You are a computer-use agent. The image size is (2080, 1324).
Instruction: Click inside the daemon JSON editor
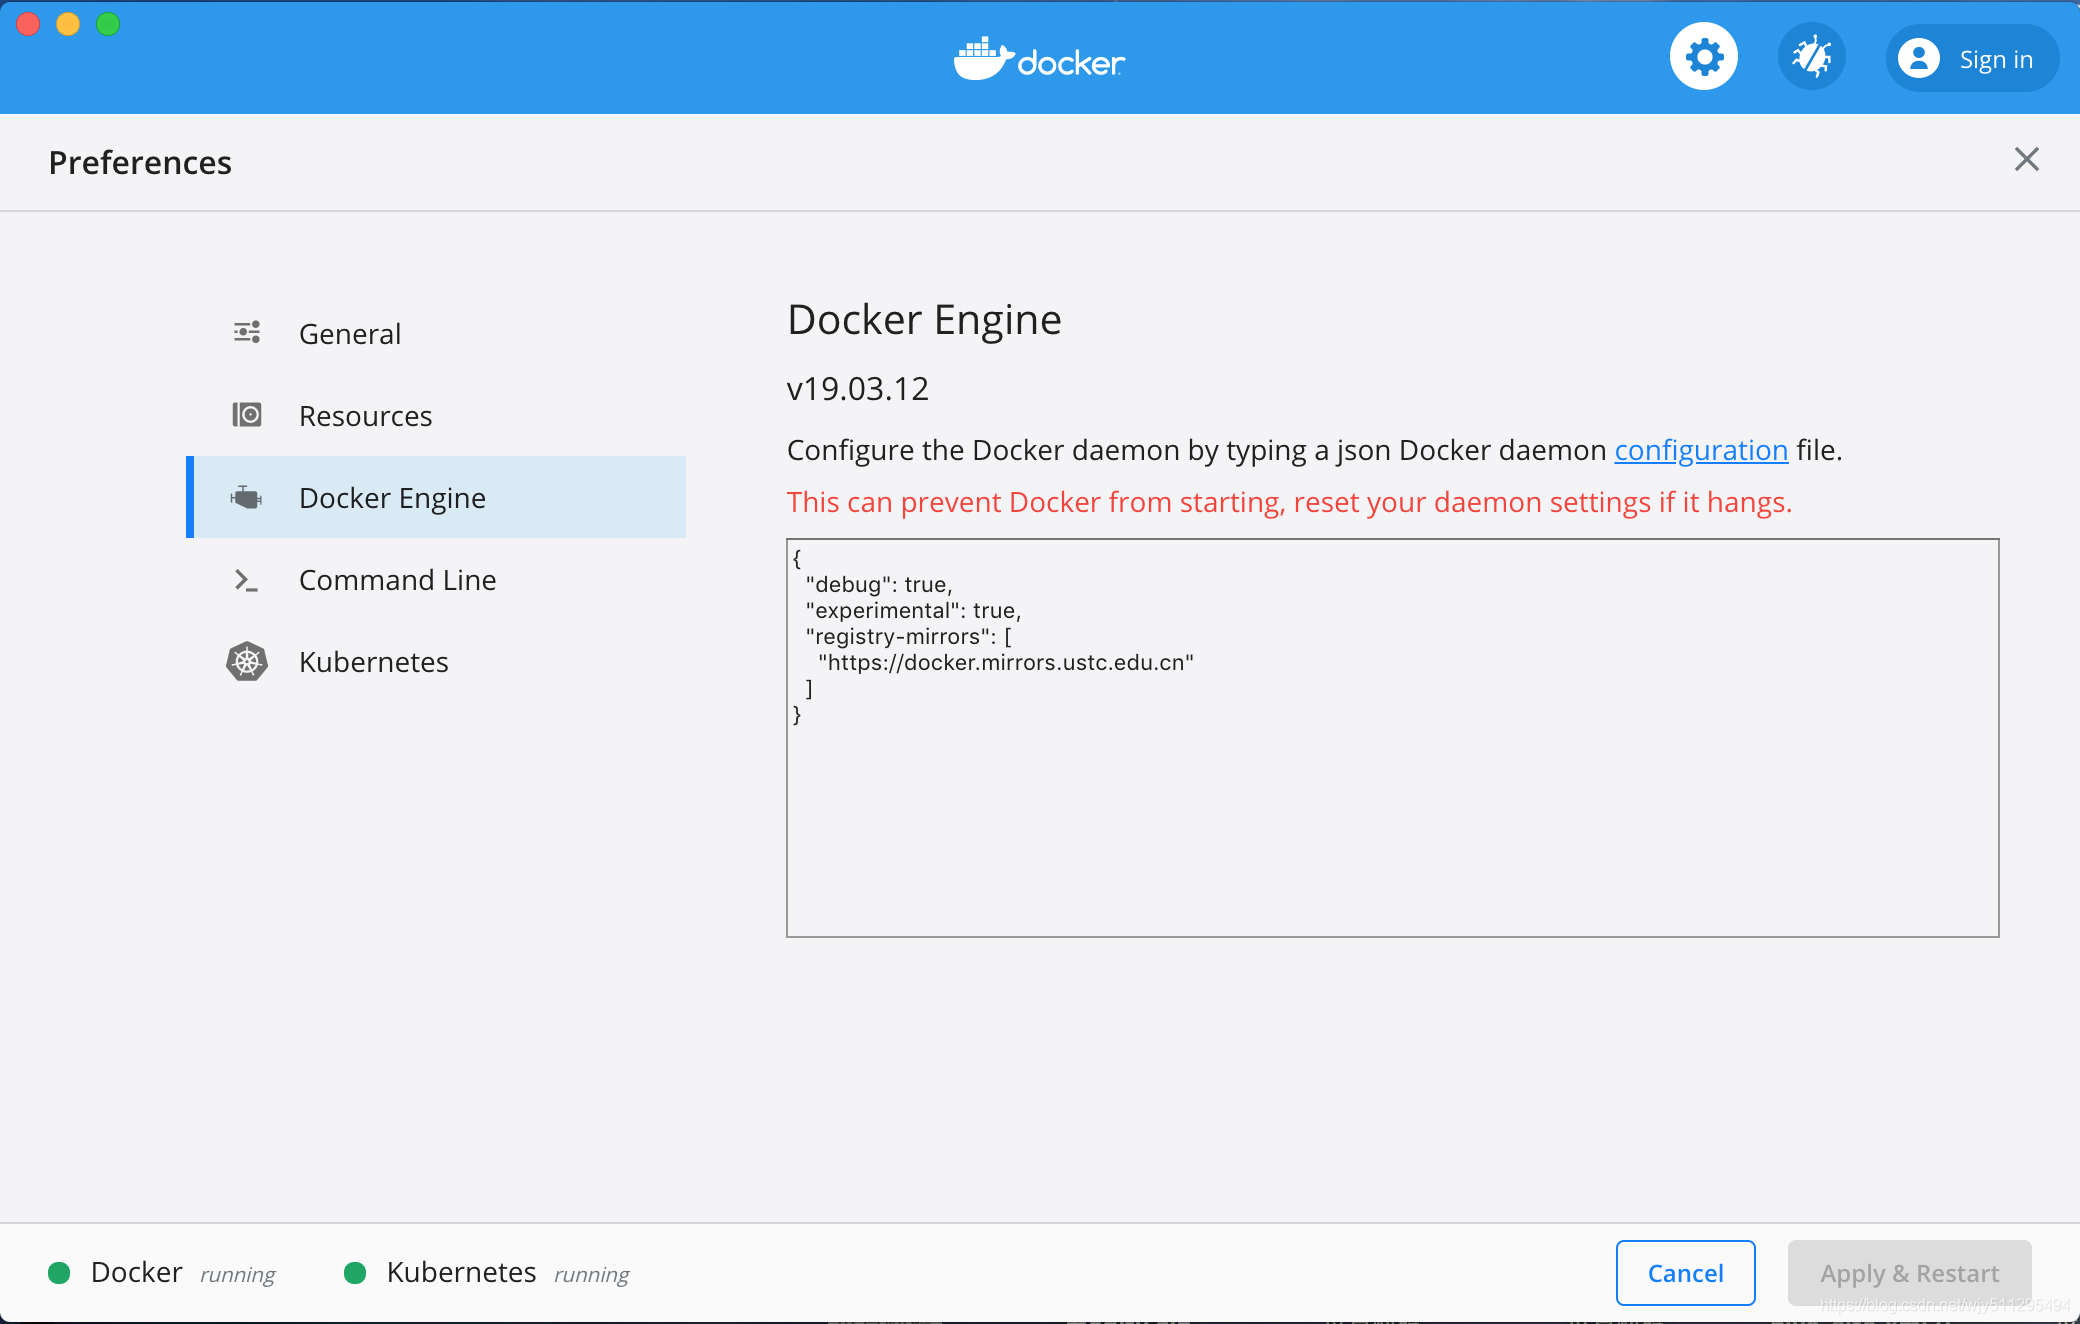tap(1392, 820)
